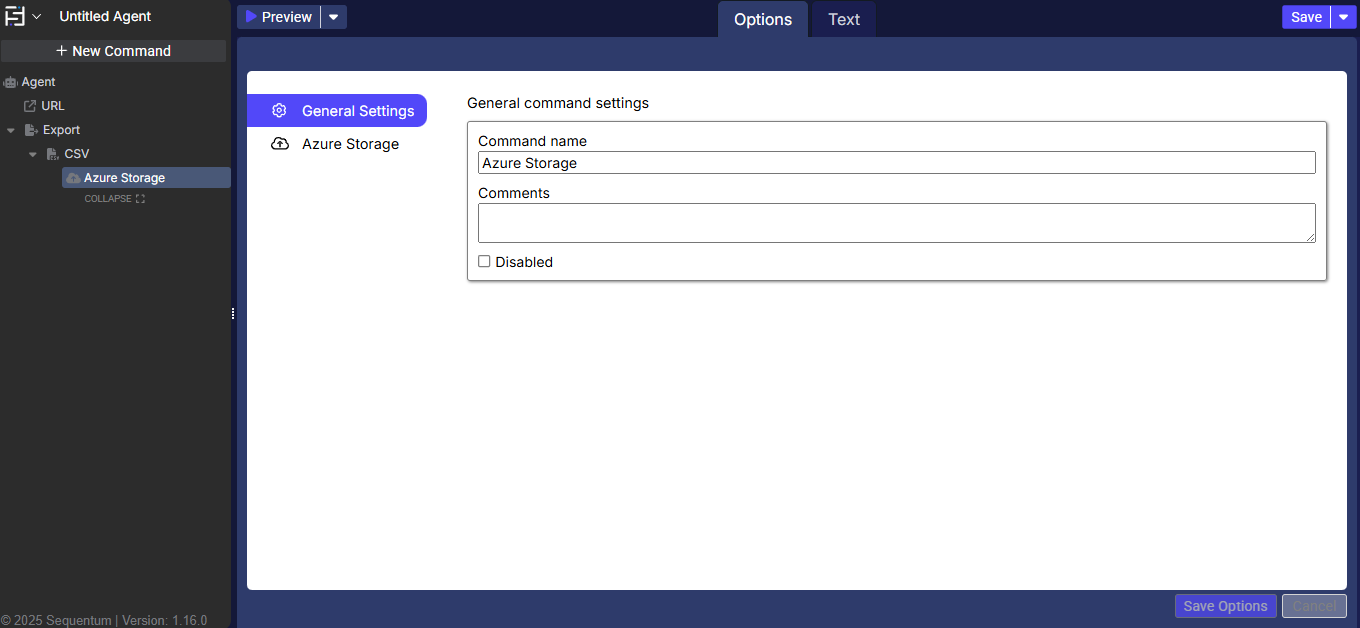The image size is (1360, 628).
Task: Enable the Disabled checkbox
Action: tap(484, 262)
